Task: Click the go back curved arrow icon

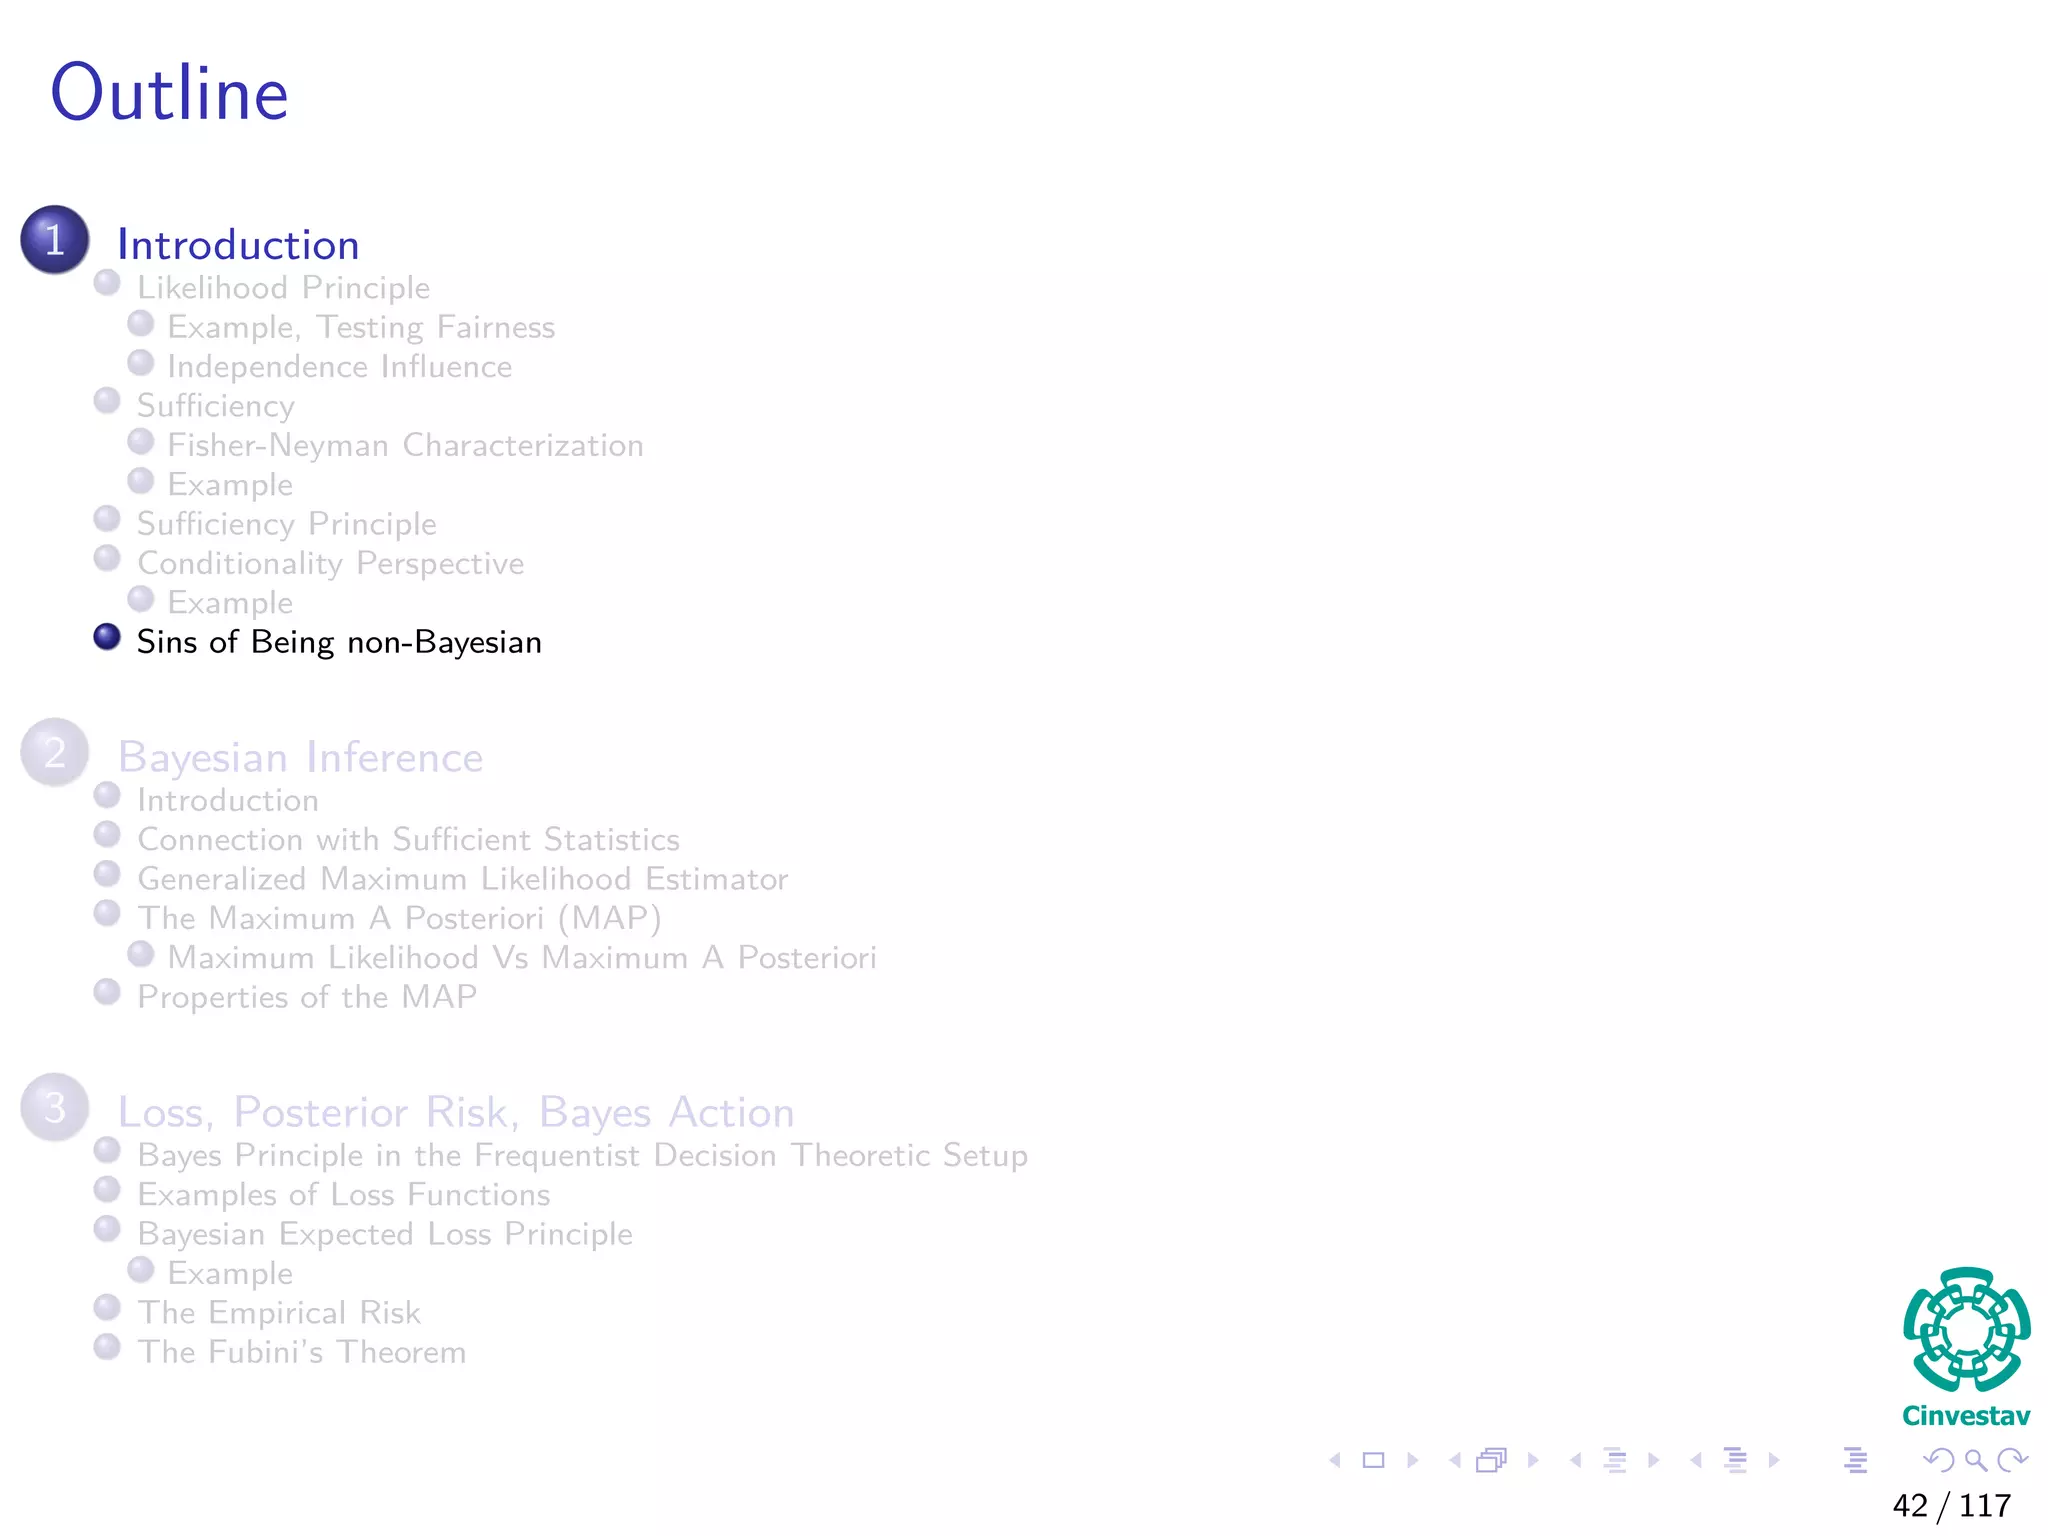Action: coord(1939,1460)
